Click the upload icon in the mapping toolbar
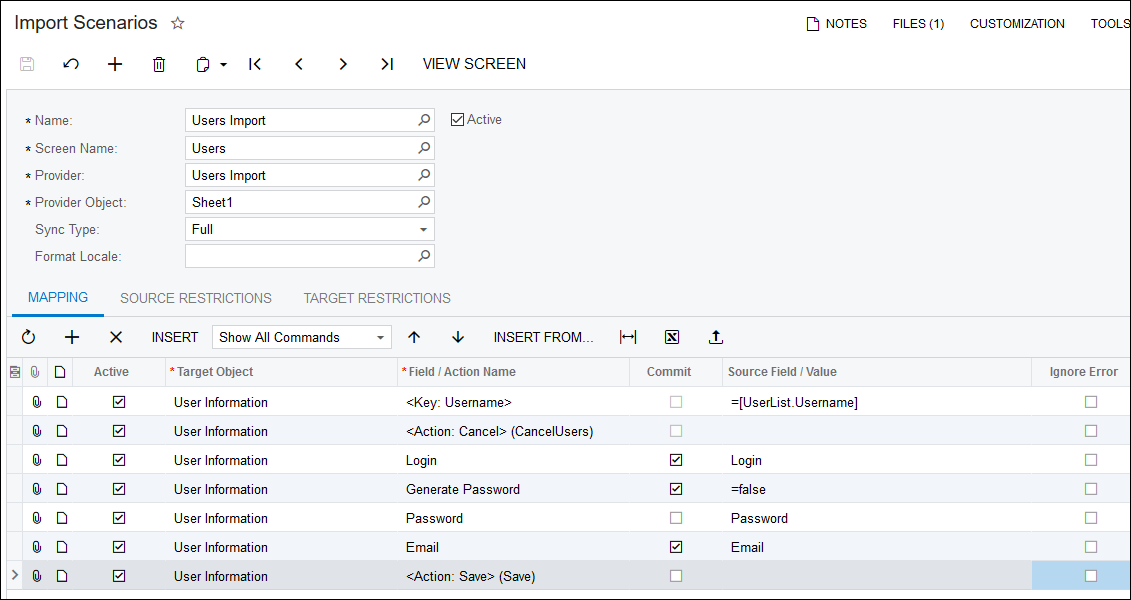 (716, 338)
